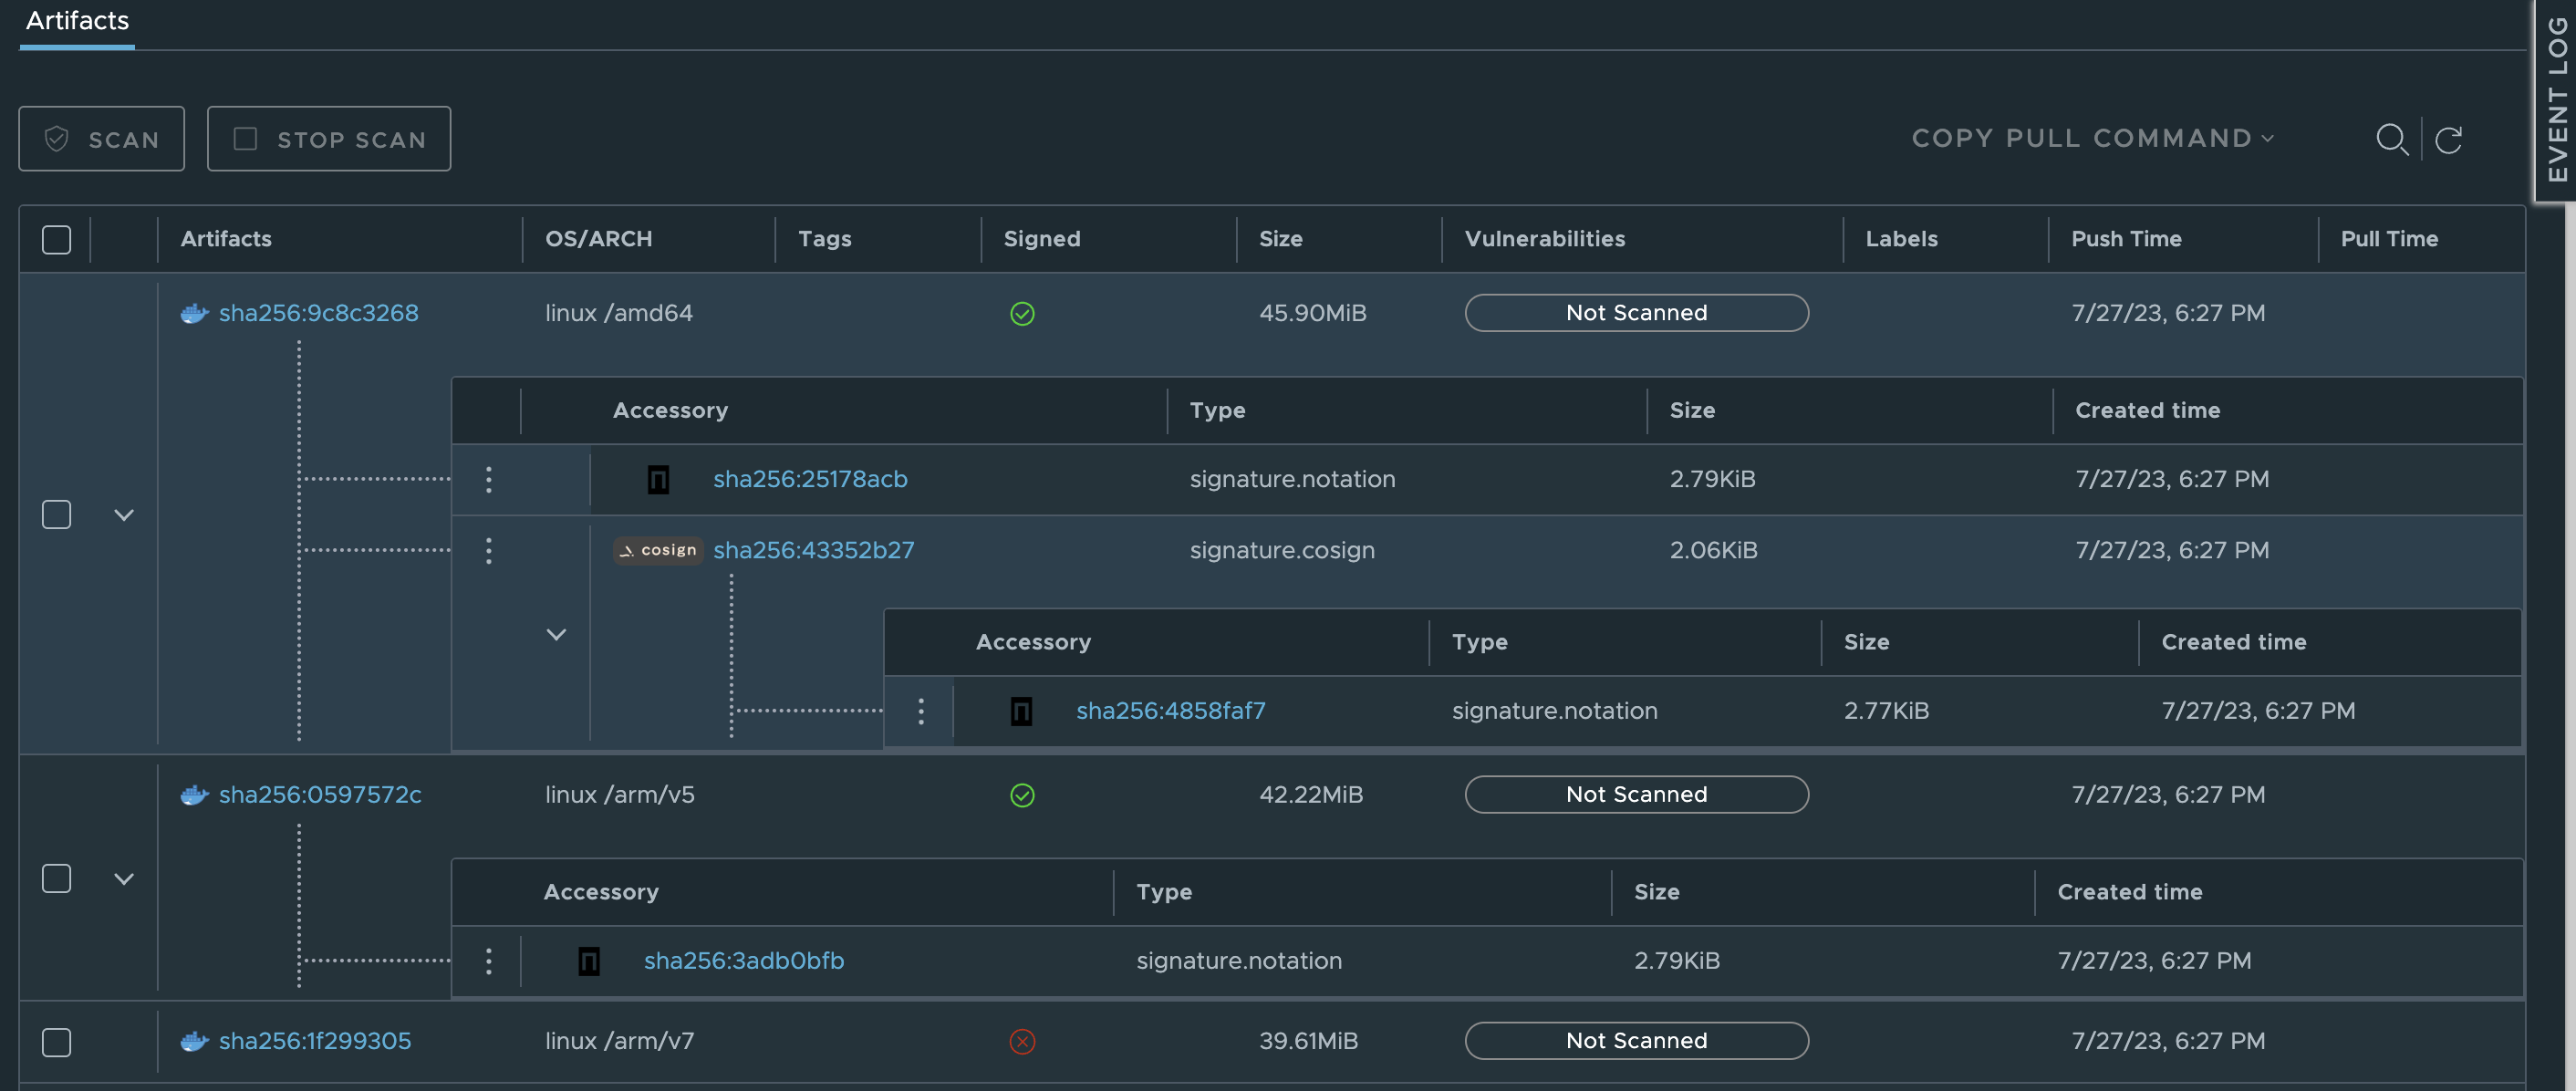Check the select-all checkbox in header row
The width and height of the screenshot is (2576, 1091).
point(56,239)
